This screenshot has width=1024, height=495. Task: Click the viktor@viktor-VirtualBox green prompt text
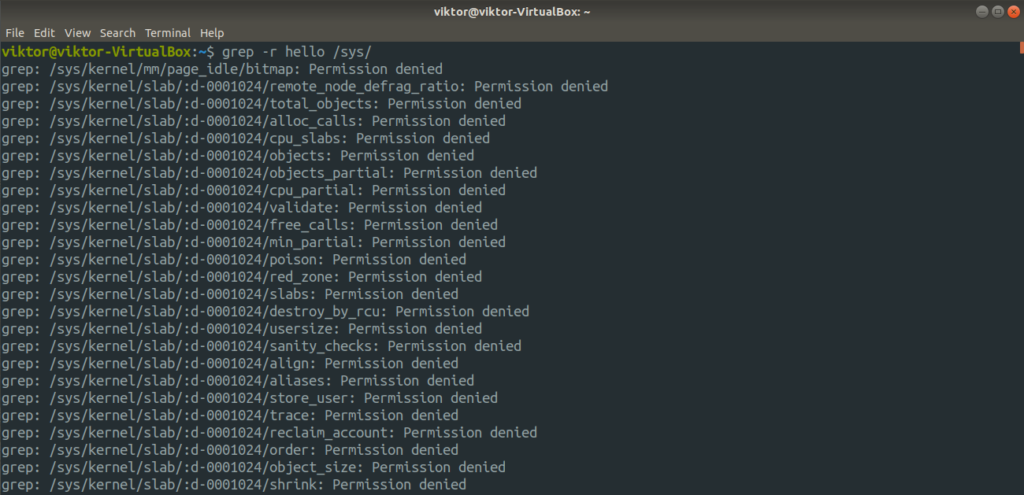pyautogui.click(x=97, y=52)
